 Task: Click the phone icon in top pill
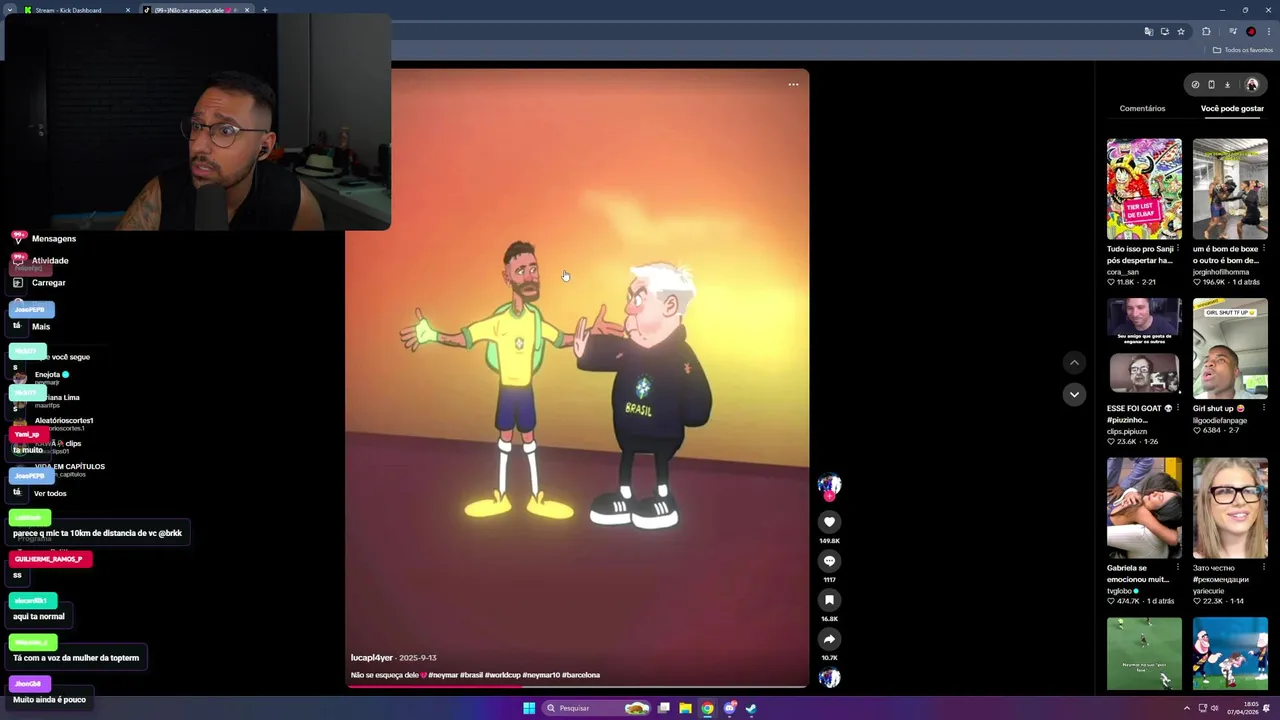(1211, 84)
